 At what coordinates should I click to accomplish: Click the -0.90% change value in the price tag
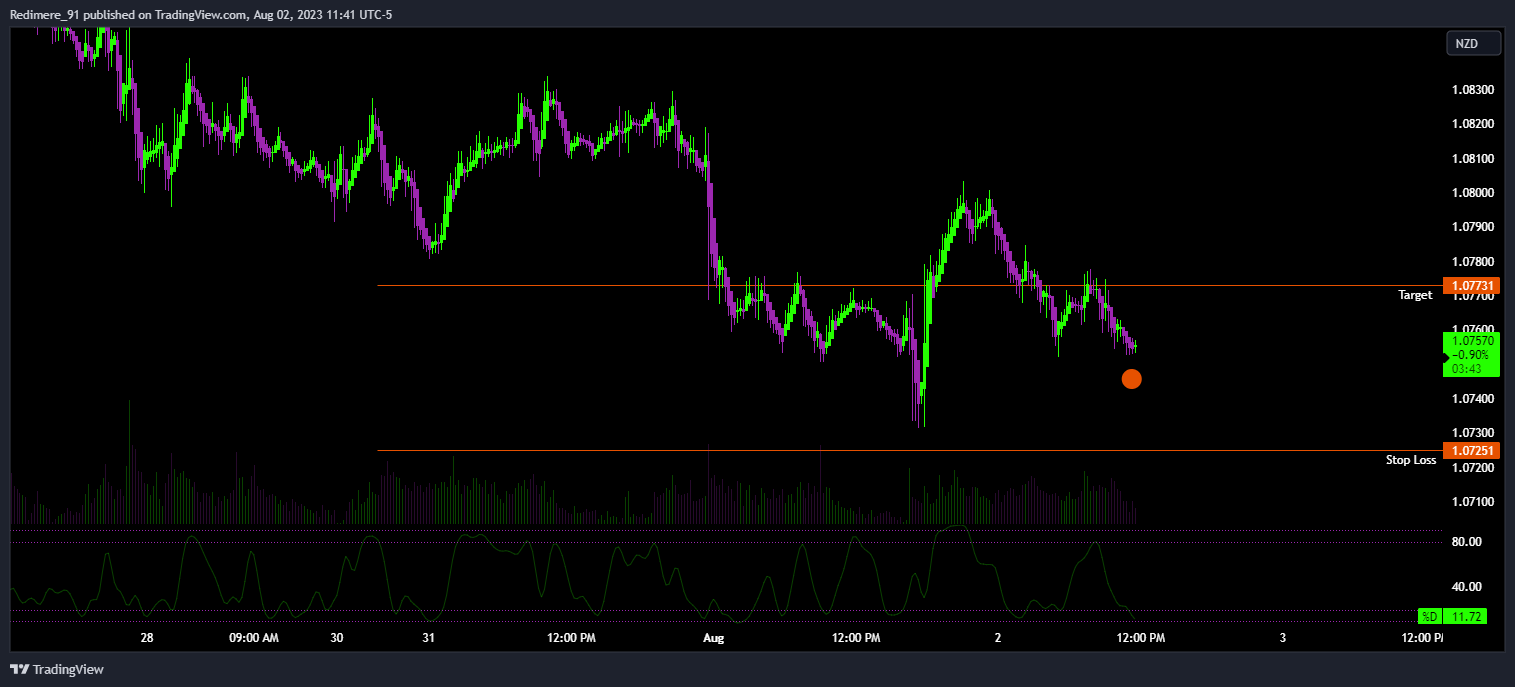tap(1472, 354)
